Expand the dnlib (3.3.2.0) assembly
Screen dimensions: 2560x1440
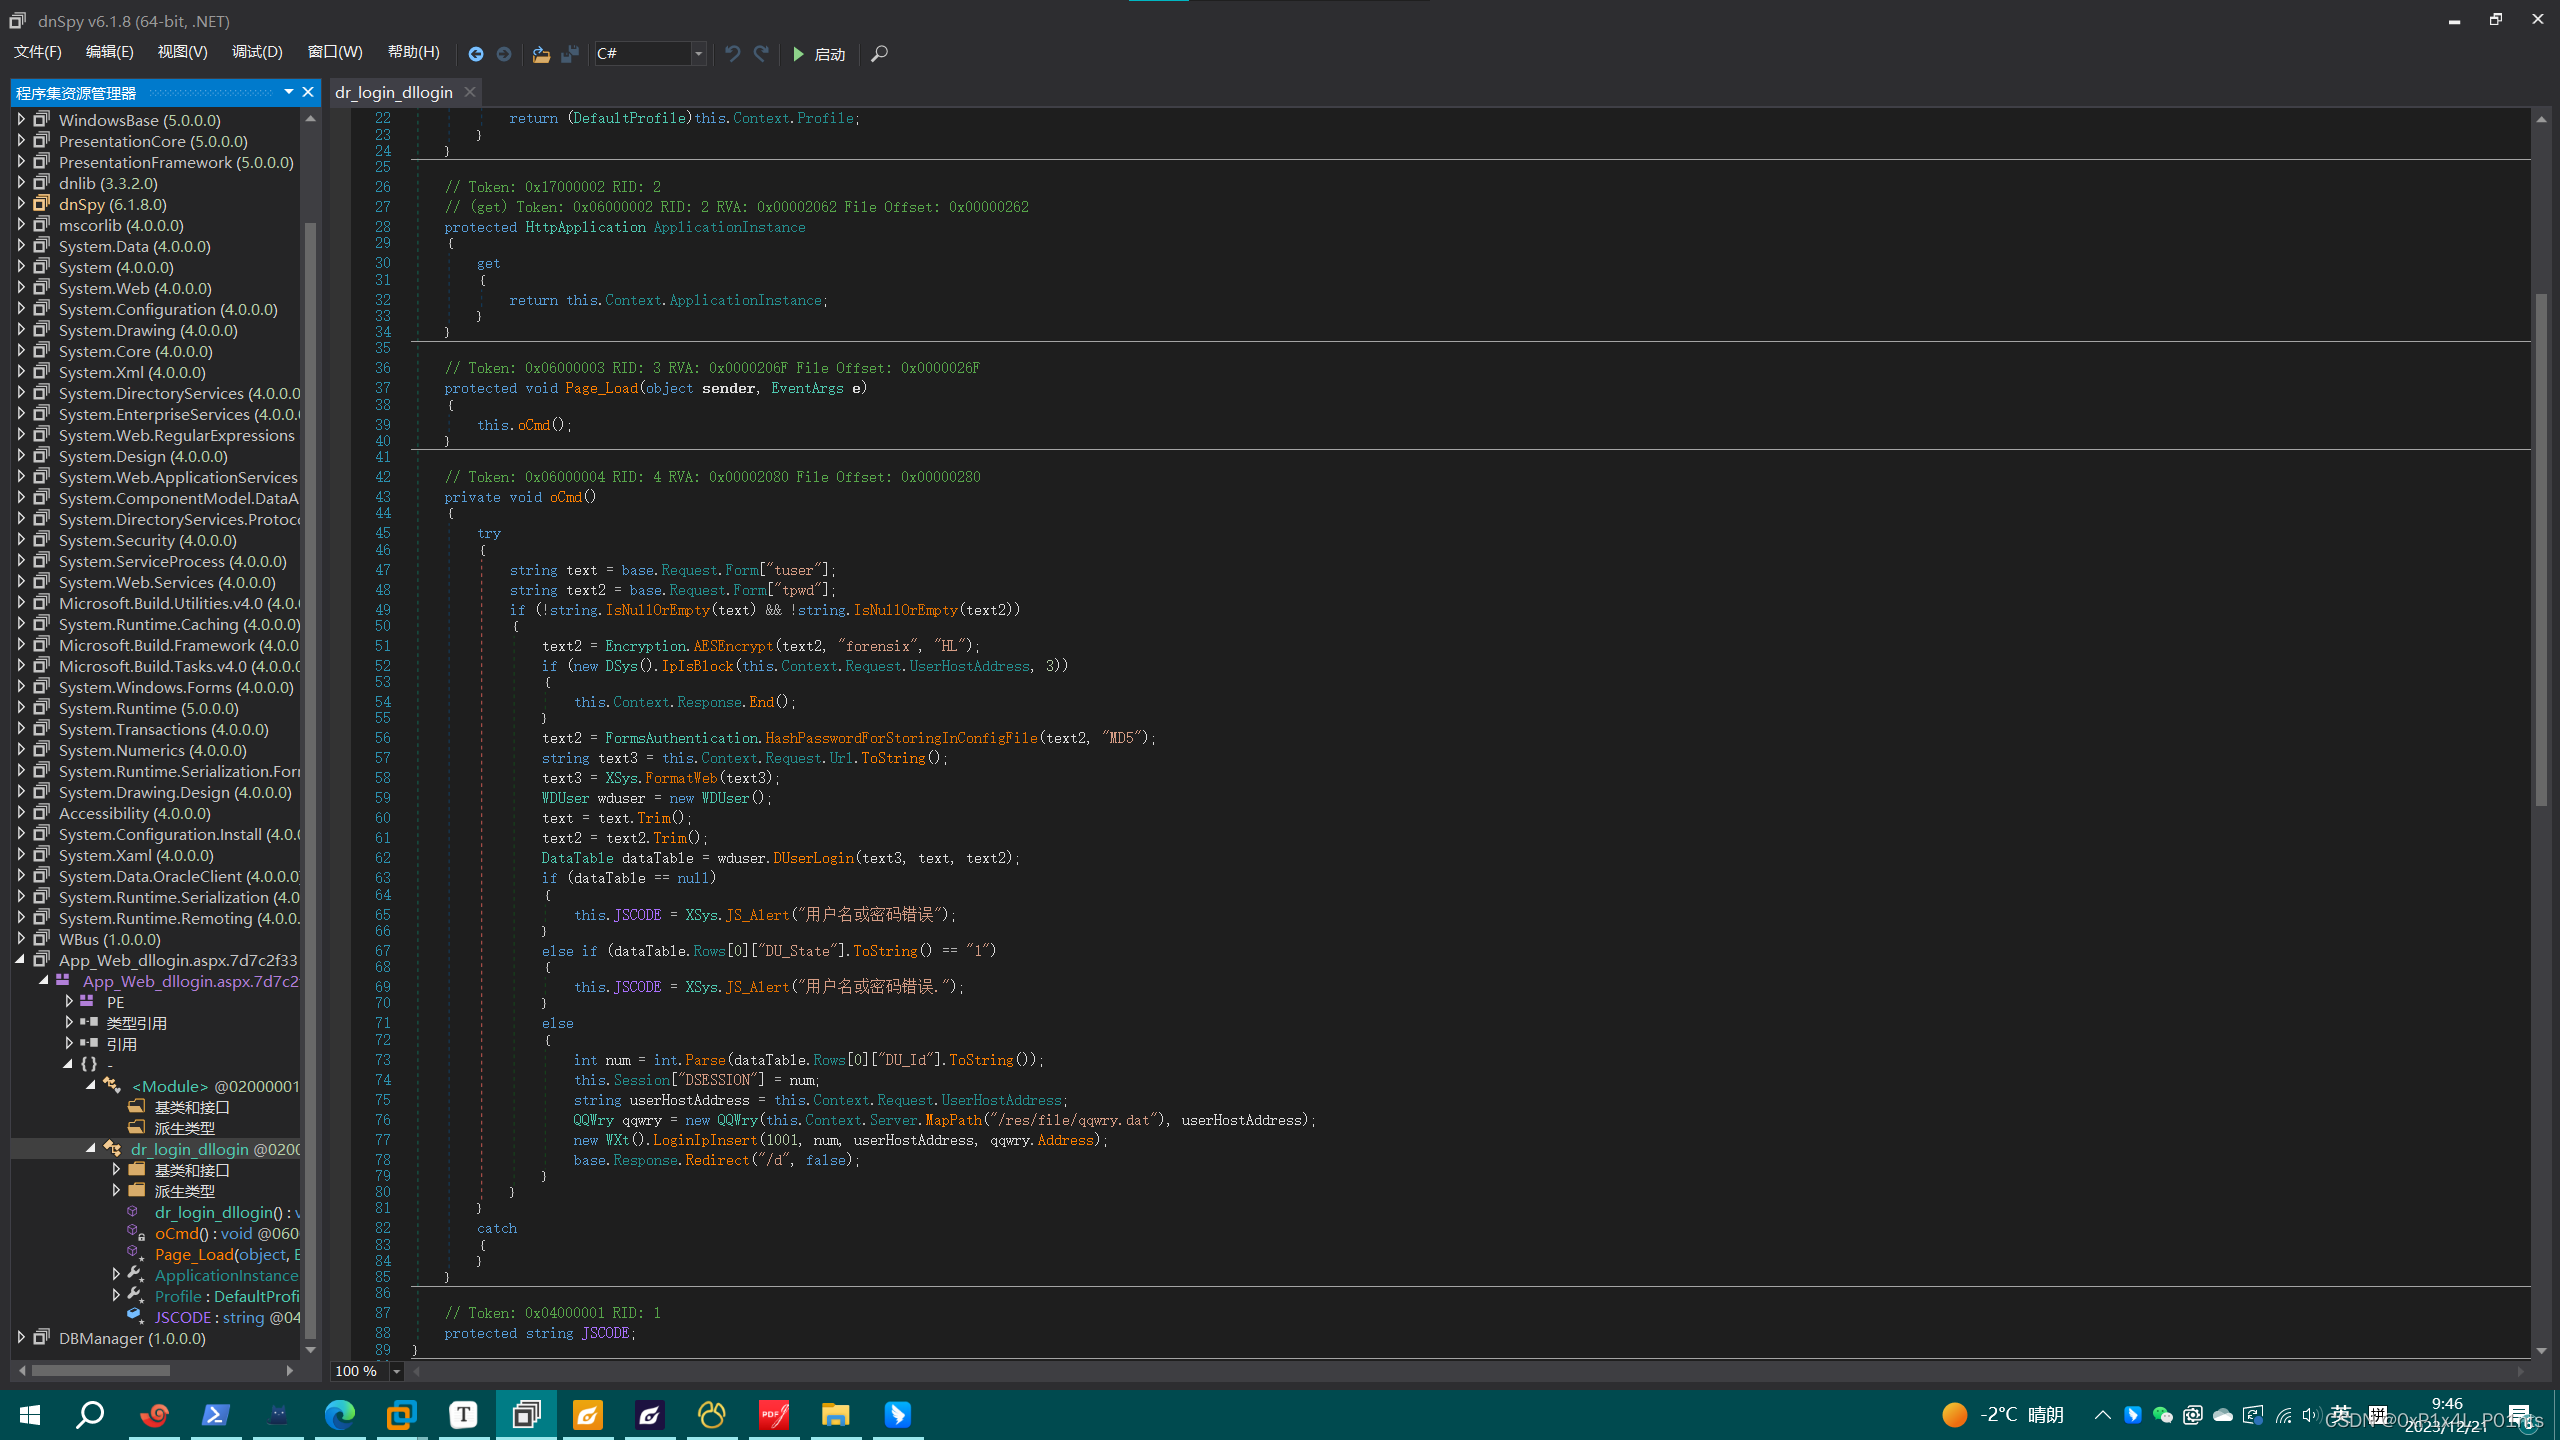(21, 183)
